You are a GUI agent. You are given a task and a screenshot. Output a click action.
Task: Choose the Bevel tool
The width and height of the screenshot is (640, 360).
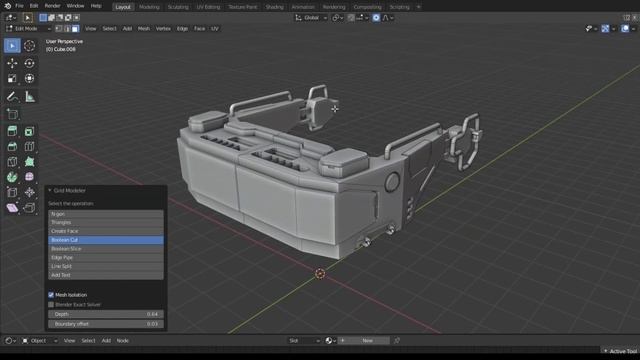pos(12,147)
